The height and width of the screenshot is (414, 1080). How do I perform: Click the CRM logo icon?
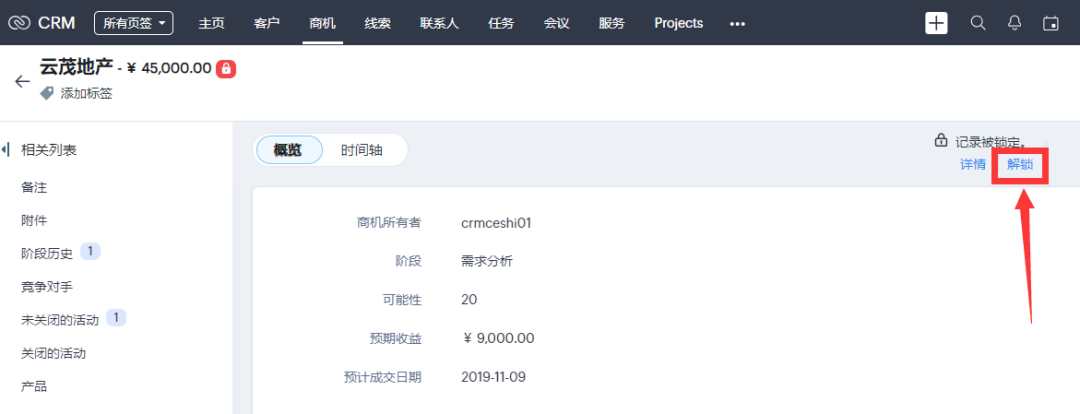pyautogui.click(x=19, y=23)
